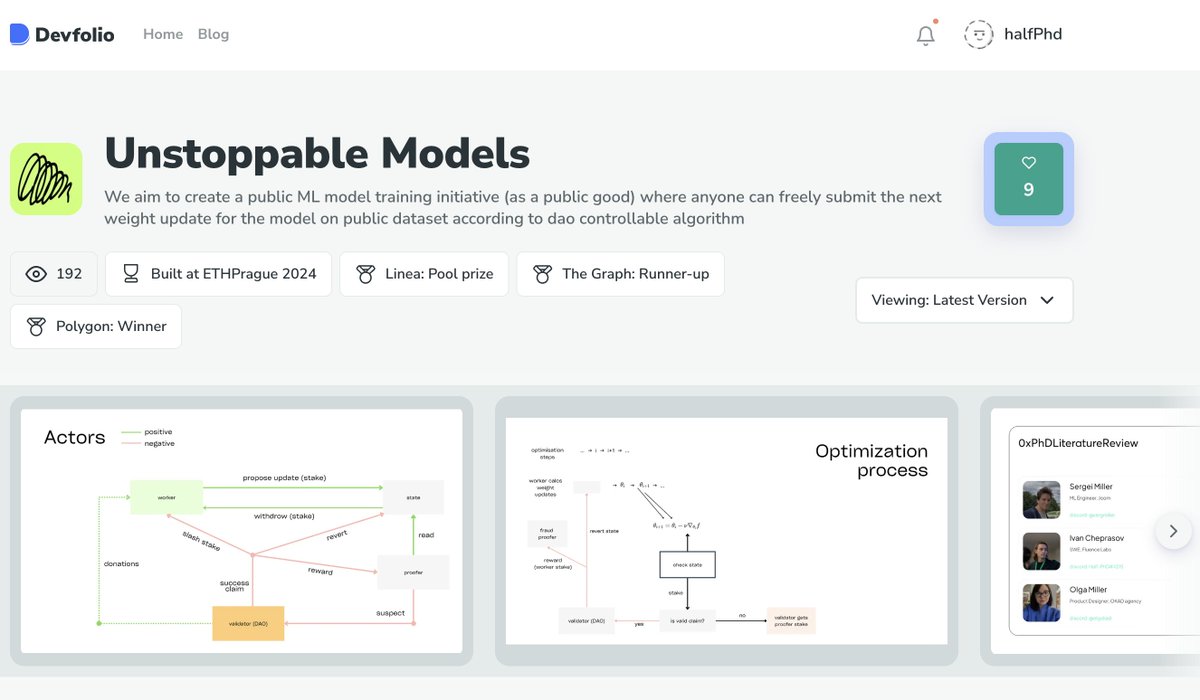Click Sergei Miller's photo in the slide
The image size is (1200, 700).
1041,500
